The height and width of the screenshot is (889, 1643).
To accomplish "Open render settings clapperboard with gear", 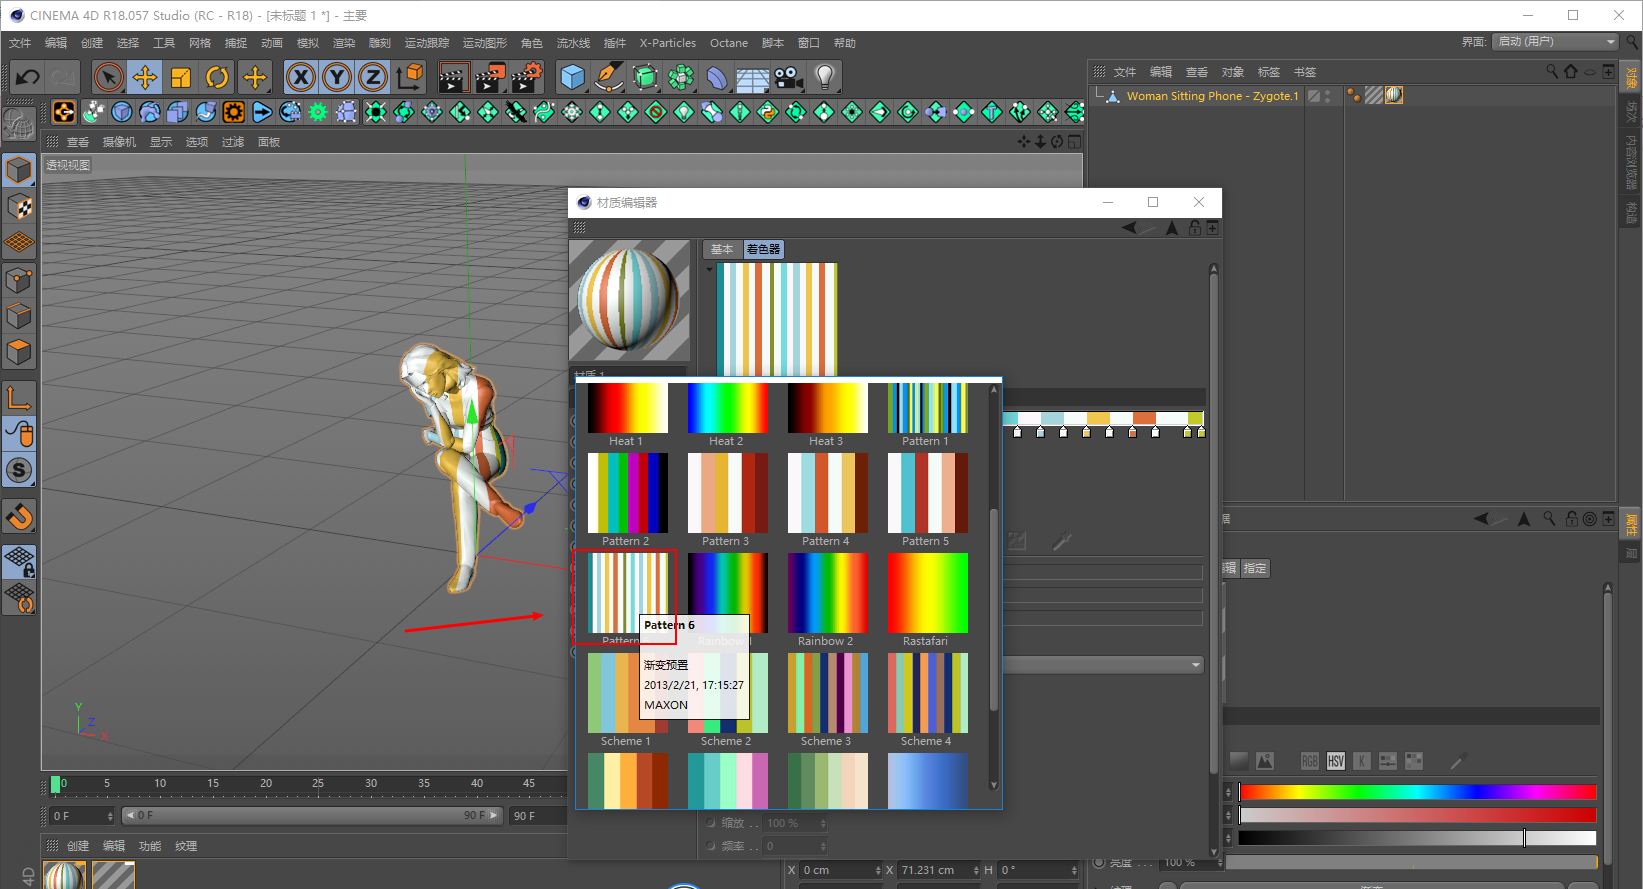I will pyautogui.click(x=527, y=77).
